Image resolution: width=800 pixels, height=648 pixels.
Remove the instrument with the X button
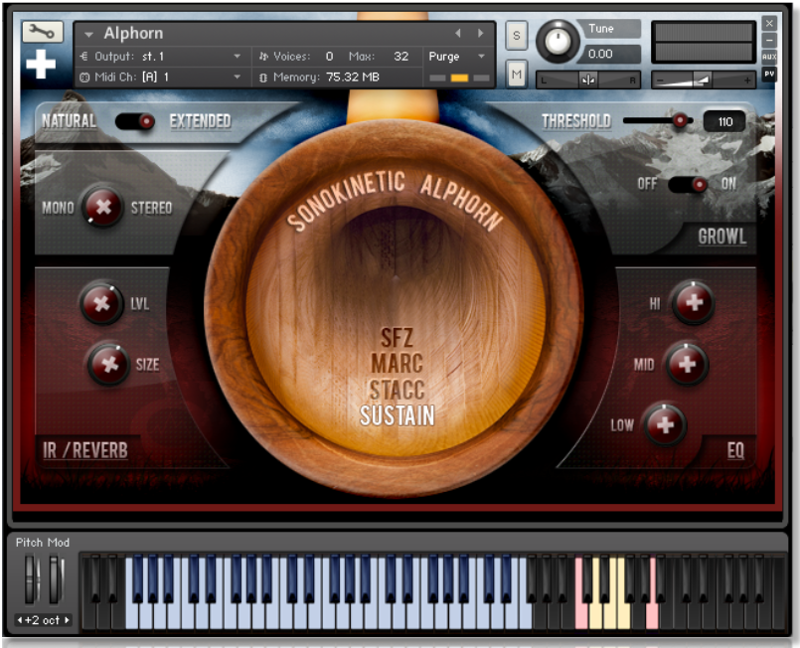tap(769, 23)
